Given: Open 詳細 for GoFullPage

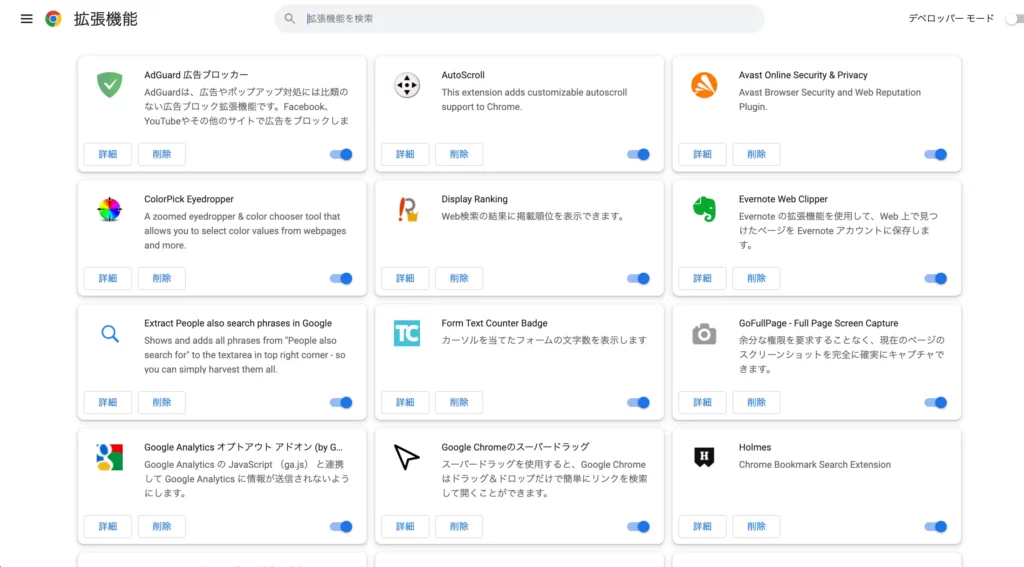Looking at the screenshot, I should click(702, 402).
